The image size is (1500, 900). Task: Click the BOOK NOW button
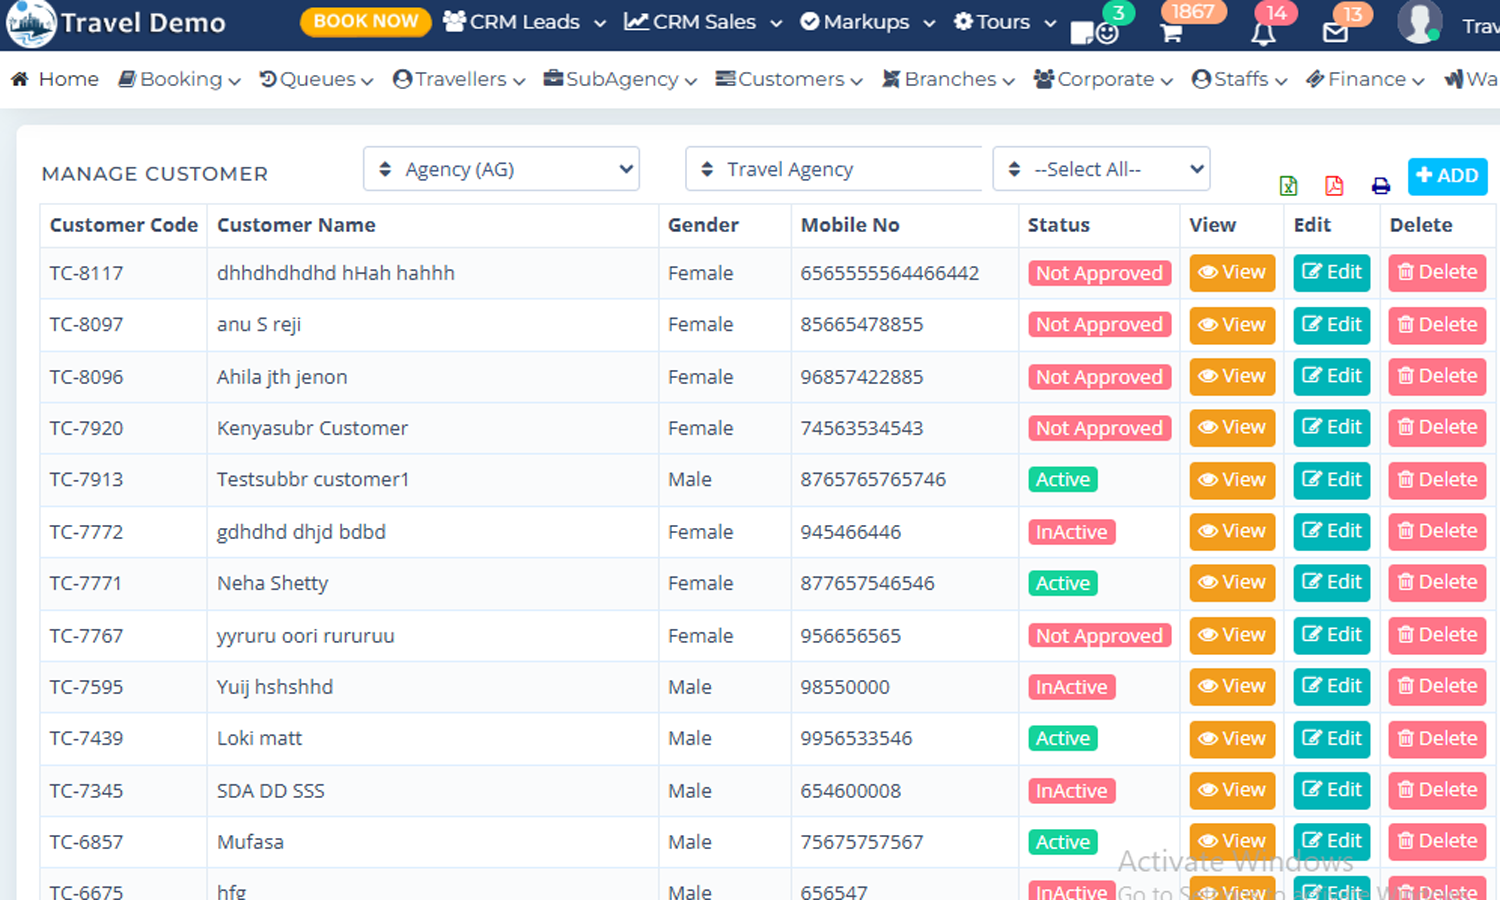point(365,20)
